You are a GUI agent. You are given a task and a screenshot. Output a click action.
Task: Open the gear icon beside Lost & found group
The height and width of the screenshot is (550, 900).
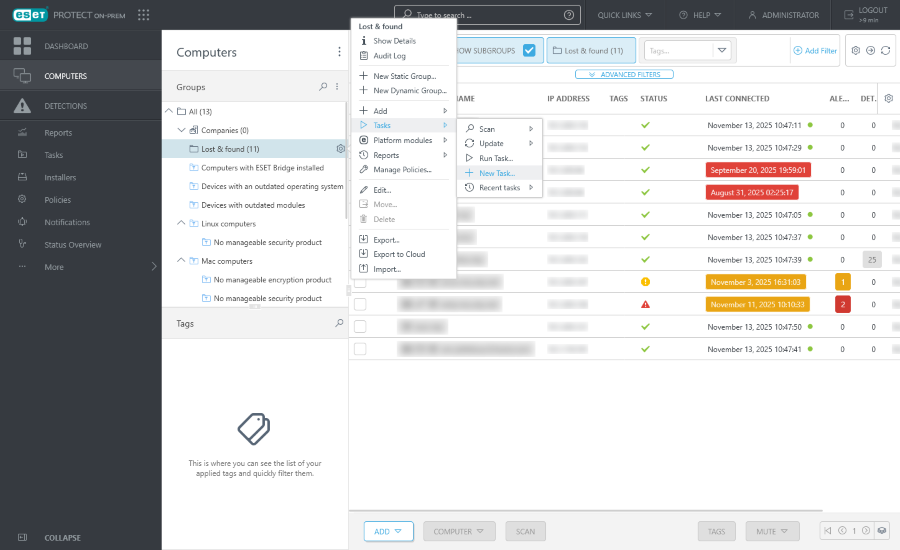tap(341, 149)
